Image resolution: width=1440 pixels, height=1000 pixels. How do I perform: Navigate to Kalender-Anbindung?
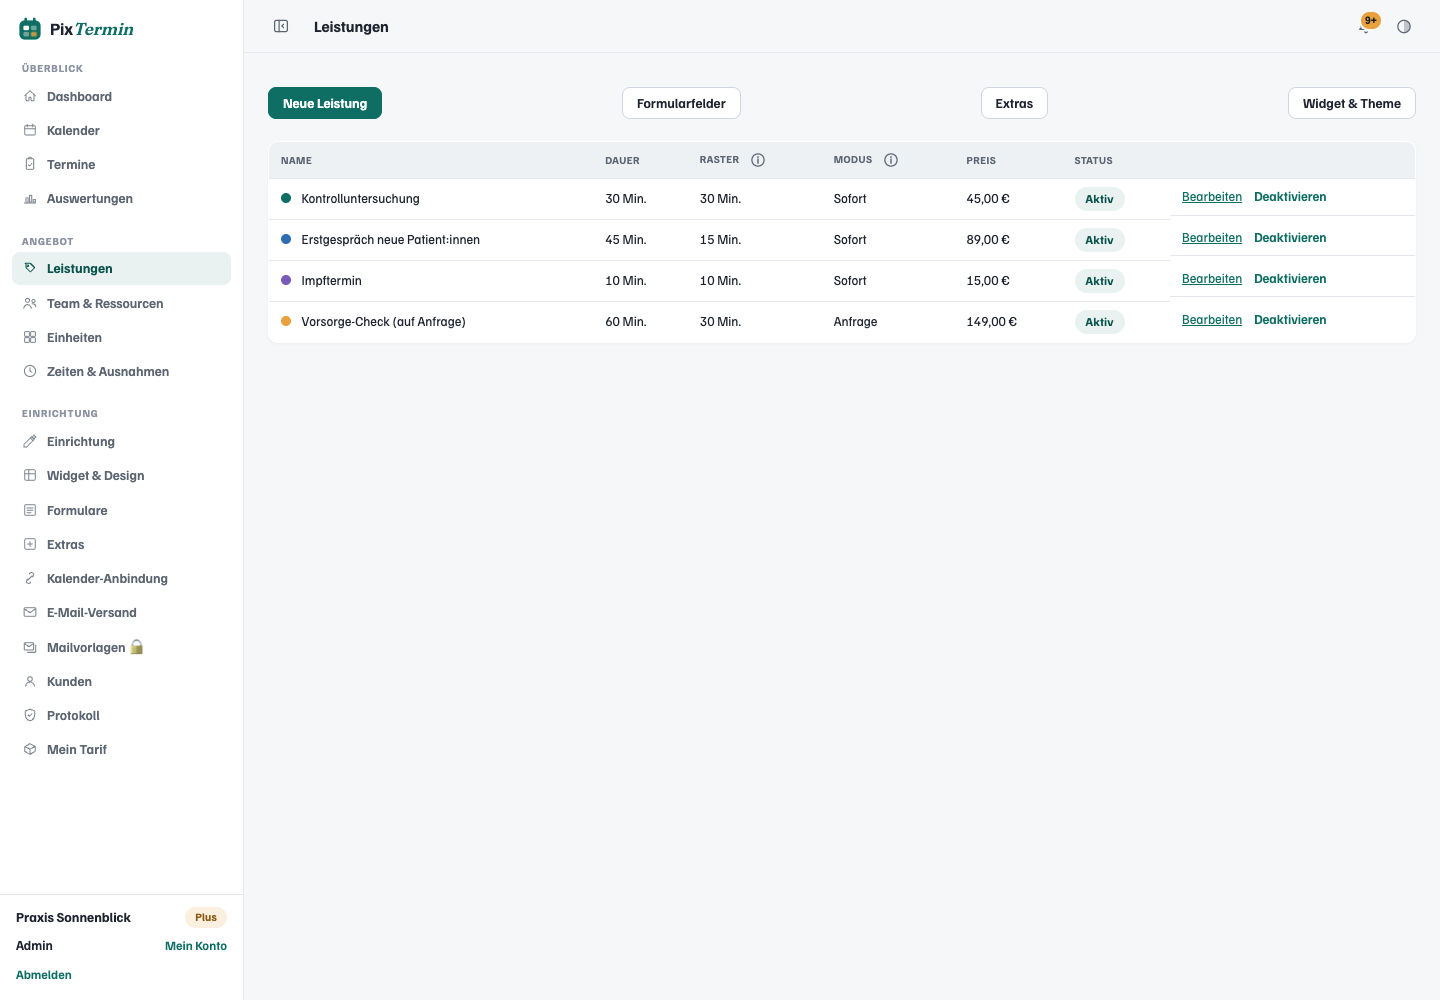tap(121, 579)
